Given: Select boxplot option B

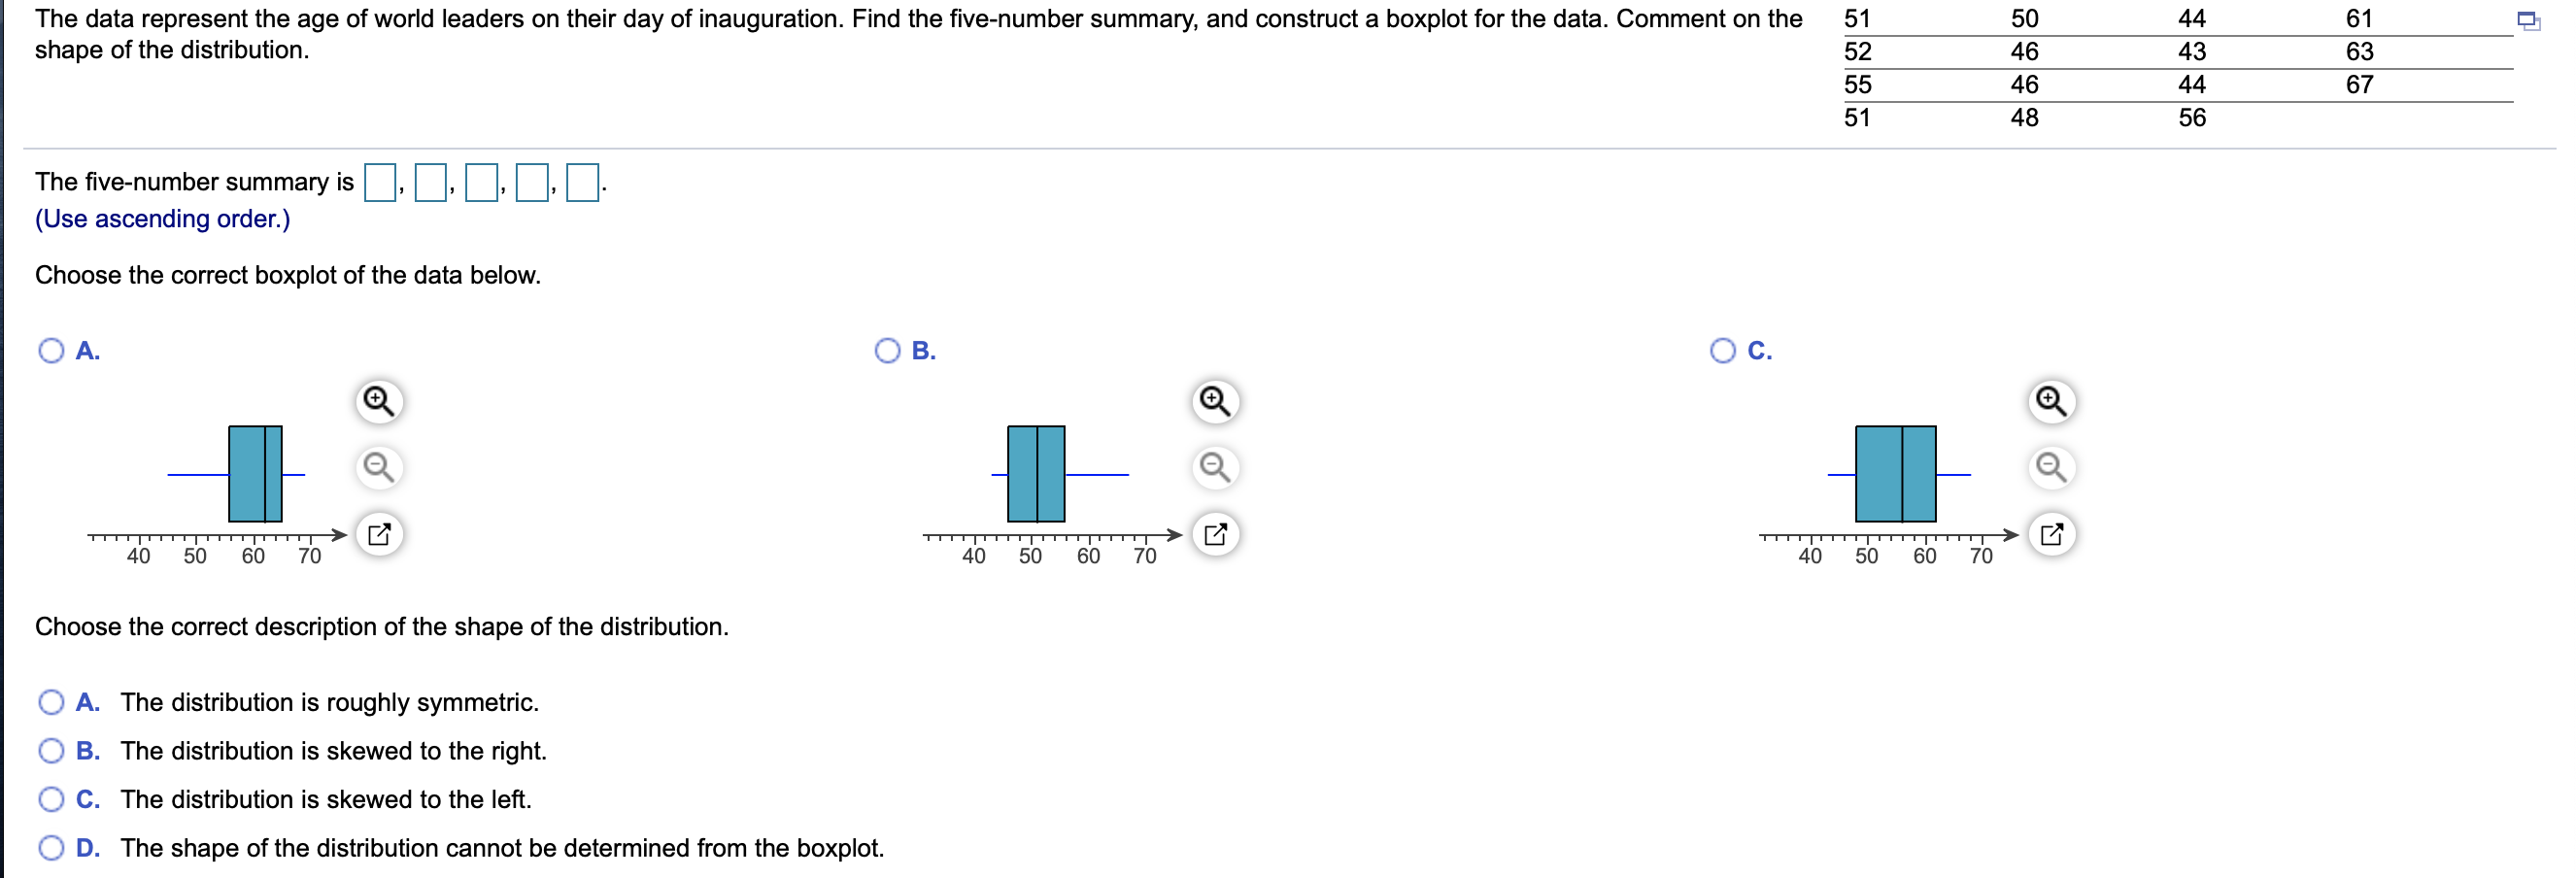Looking at the screenshot, I should click(887, 351).
